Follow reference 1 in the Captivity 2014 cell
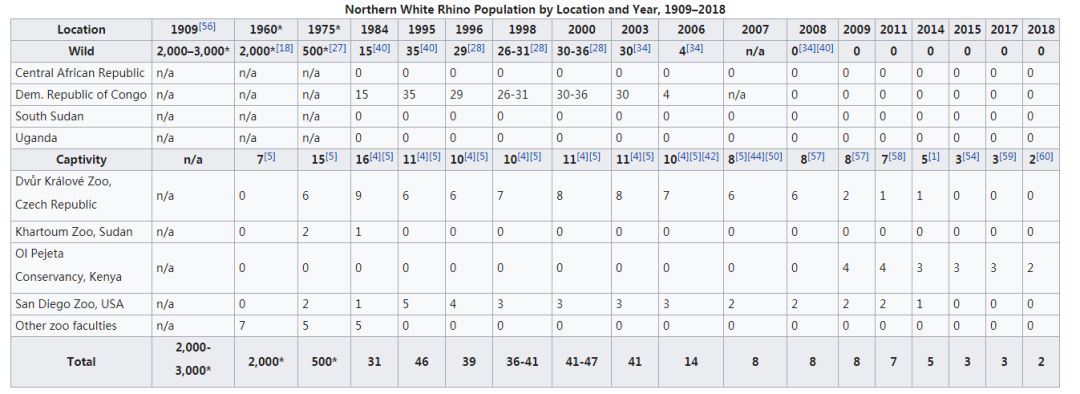Image resolution: width=1080 pixels, height=394 pixels. pos(933,156)
